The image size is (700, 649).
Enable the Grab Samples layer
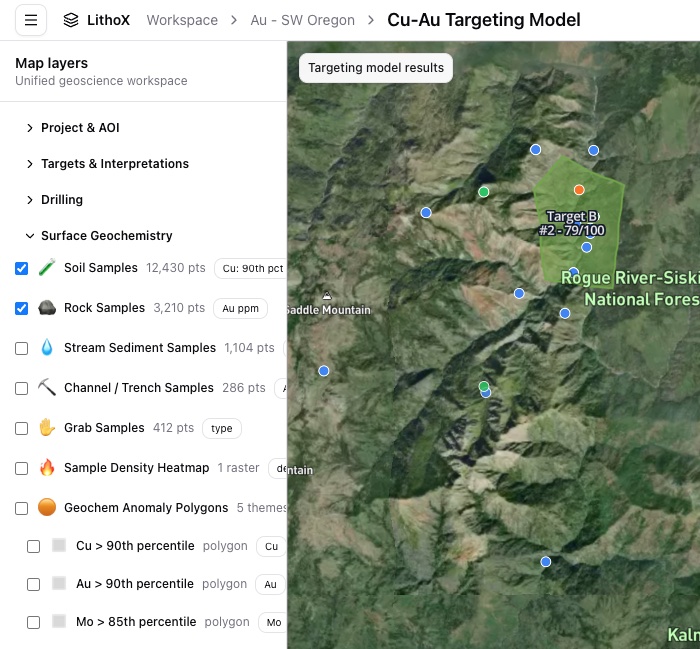tap(21, 428)
